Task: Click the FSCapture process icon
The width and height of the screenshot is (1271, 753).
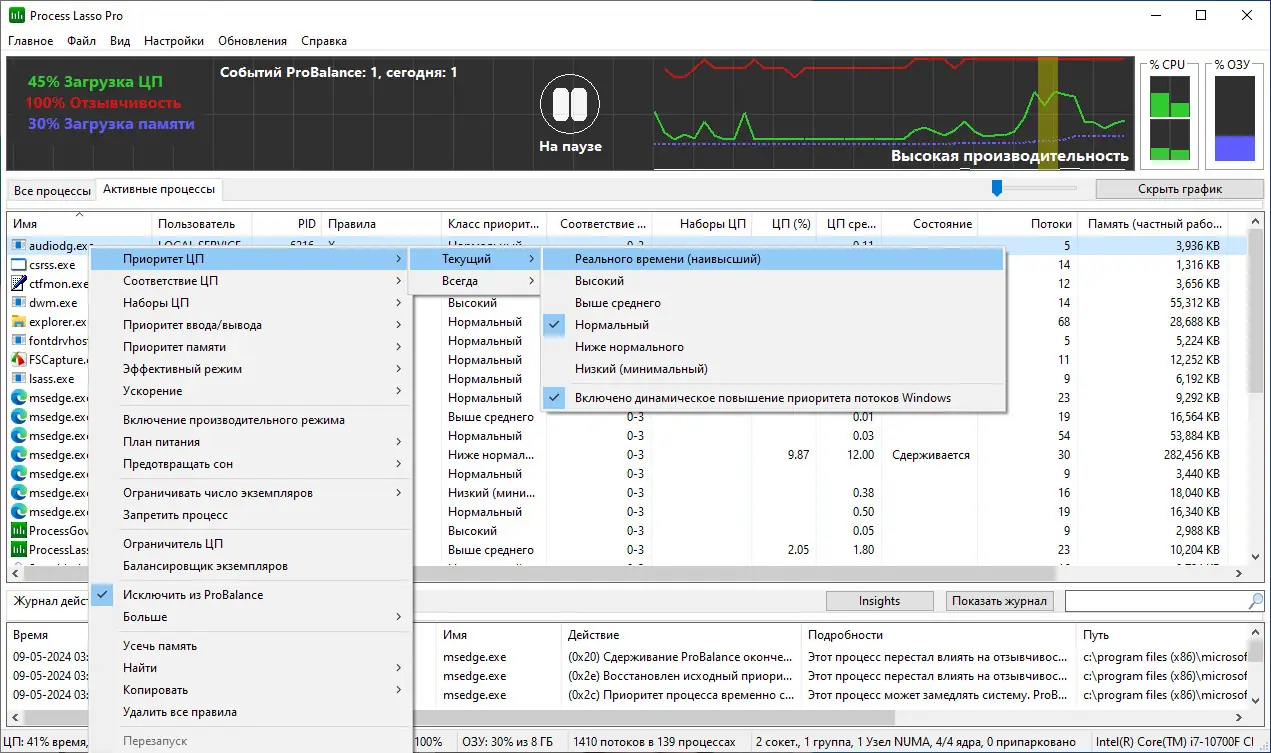Action: click(18, 360)
